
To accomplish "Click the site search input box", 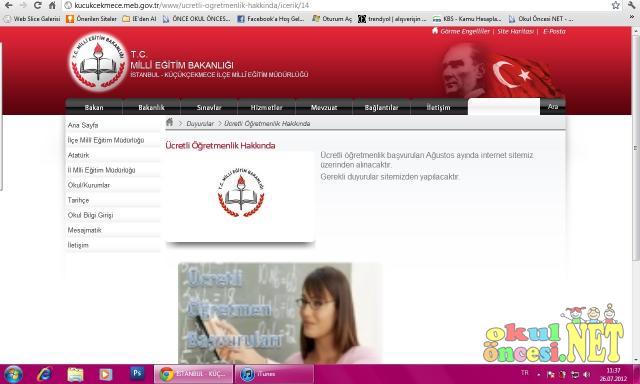I will [x=504, y=107].
